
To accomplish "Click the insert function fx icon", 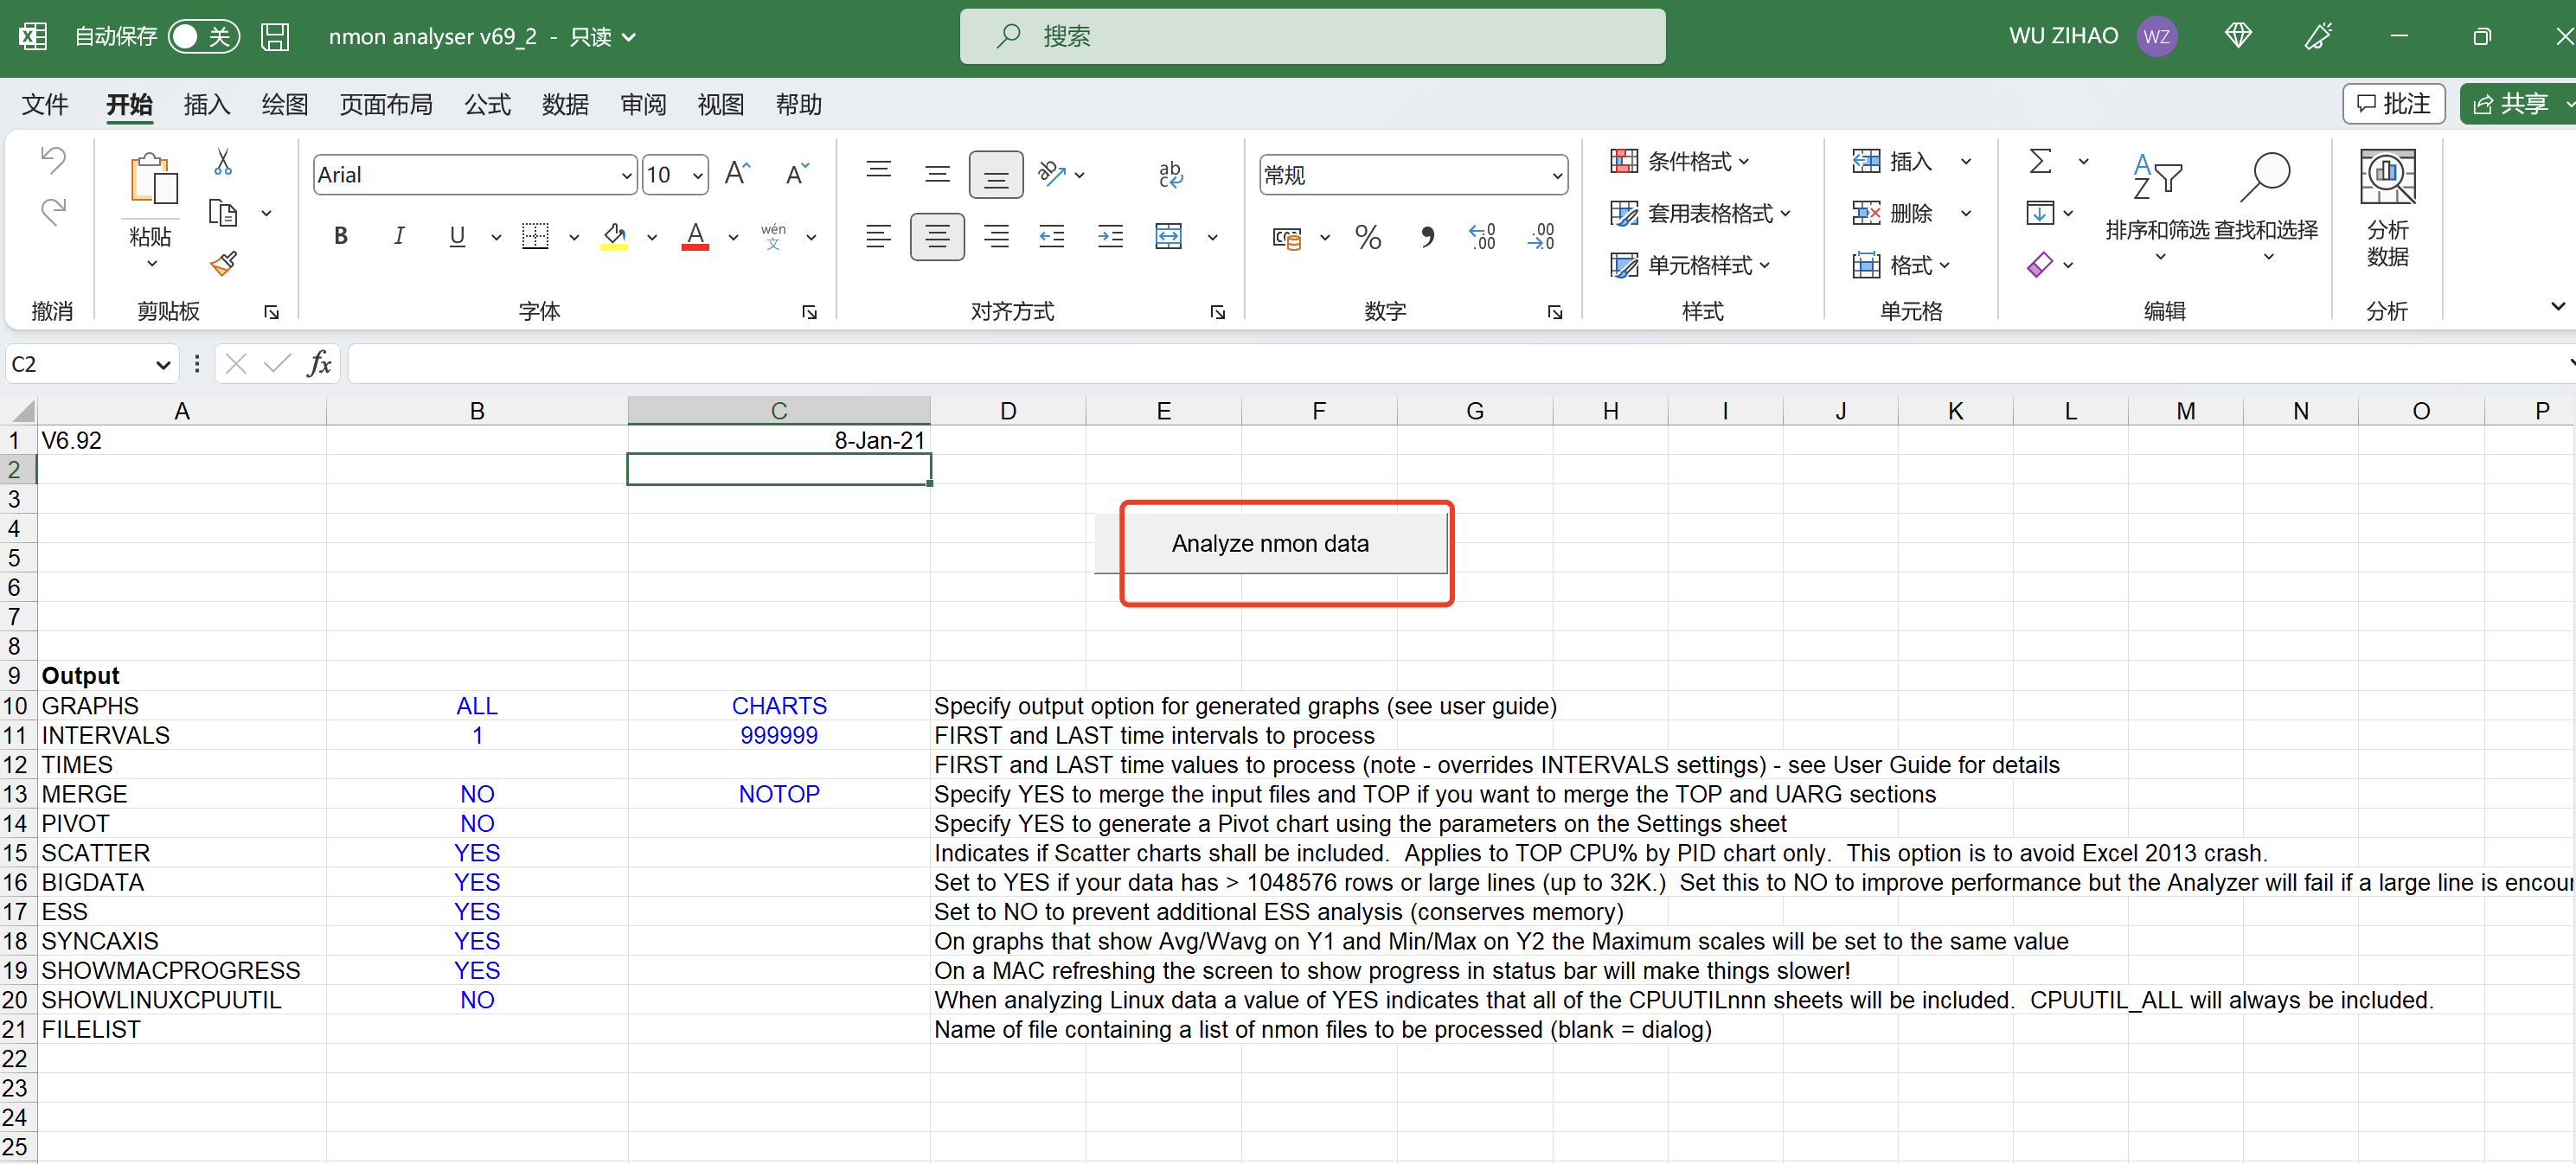I will 319,363.
